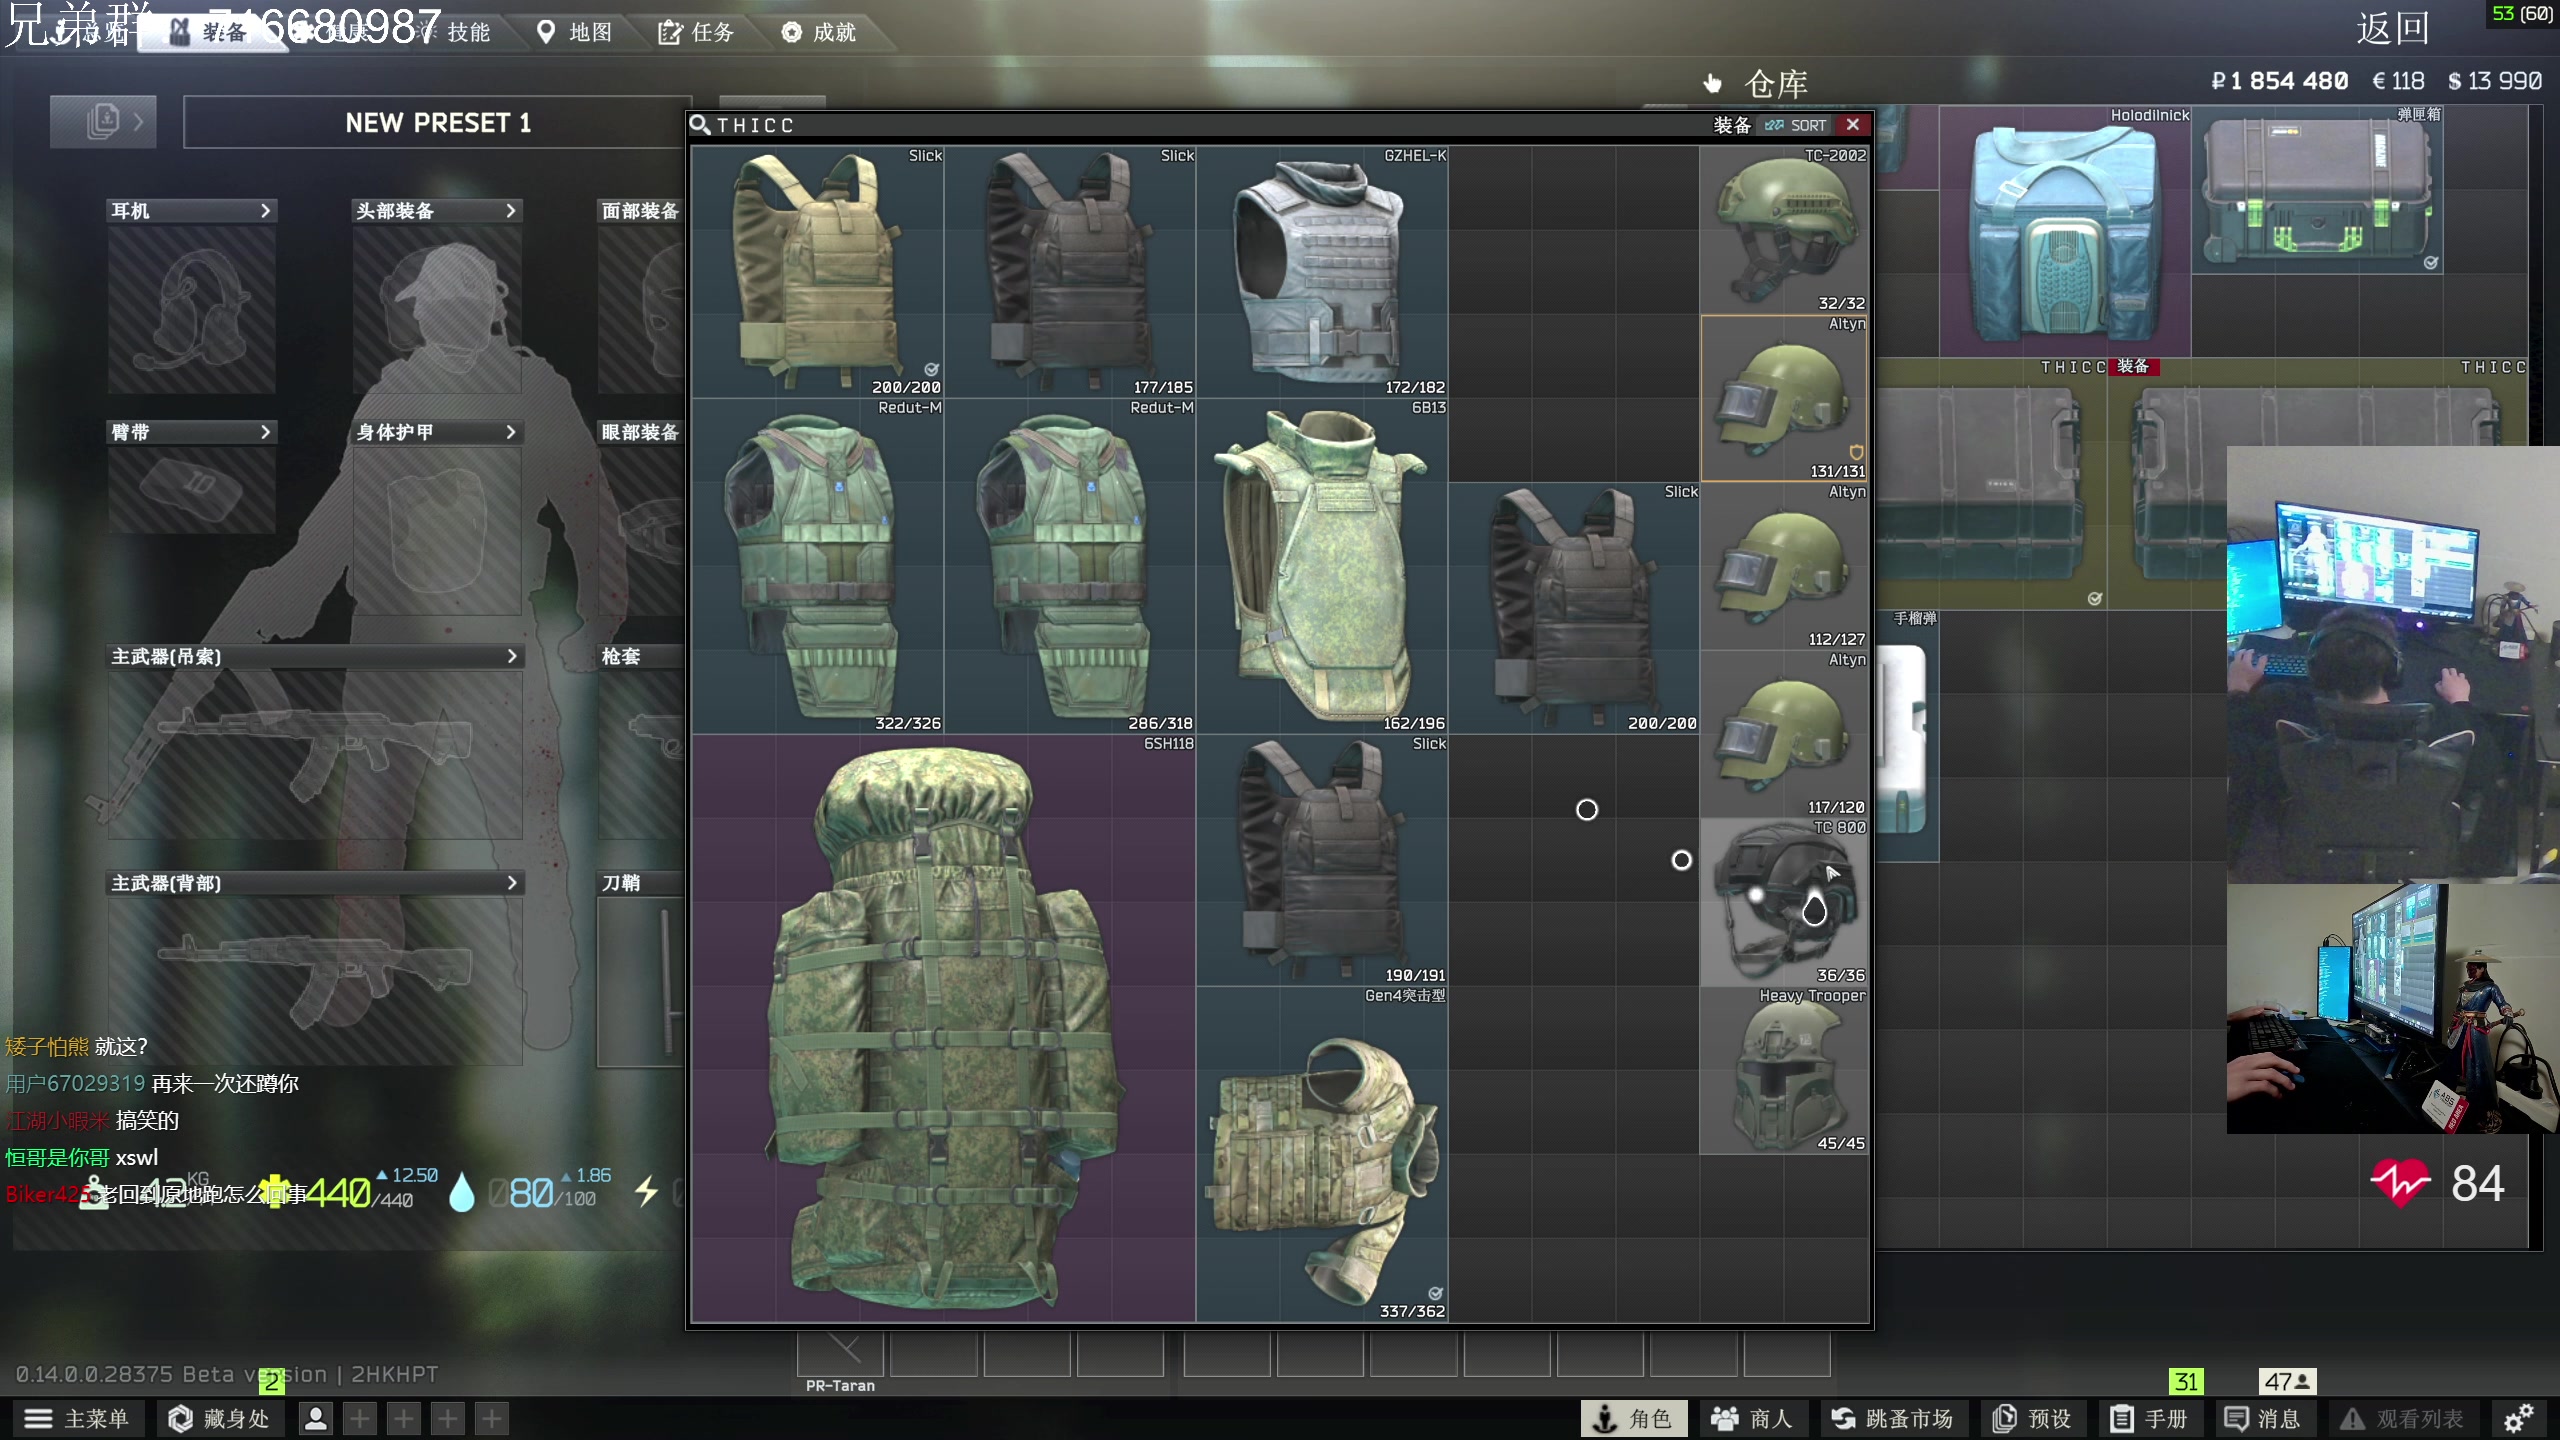Open the 消息 messages tab
The image size is (2560, 1440).
[2263, 1418]
